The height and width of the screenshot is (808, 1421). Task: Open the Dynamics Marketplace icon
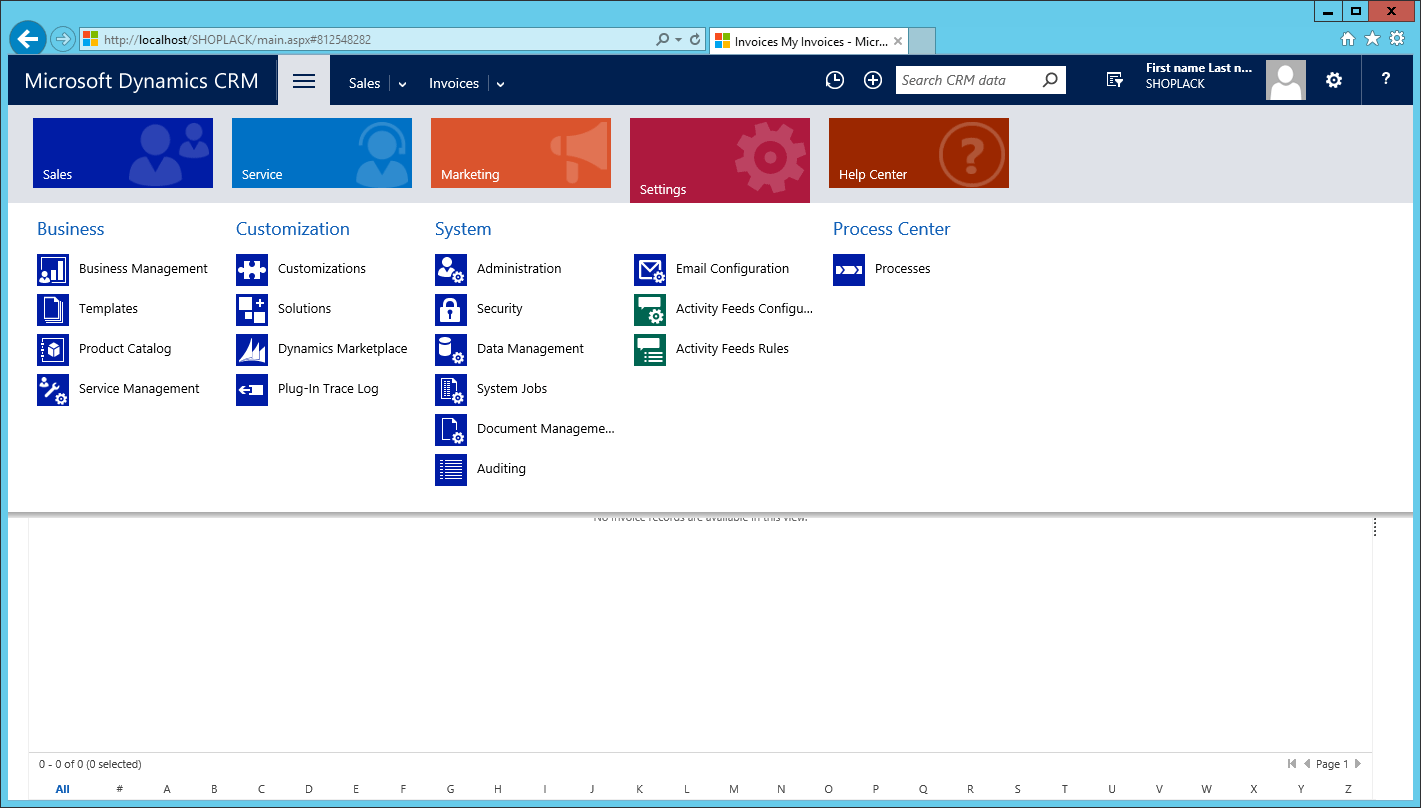(252, 349)
